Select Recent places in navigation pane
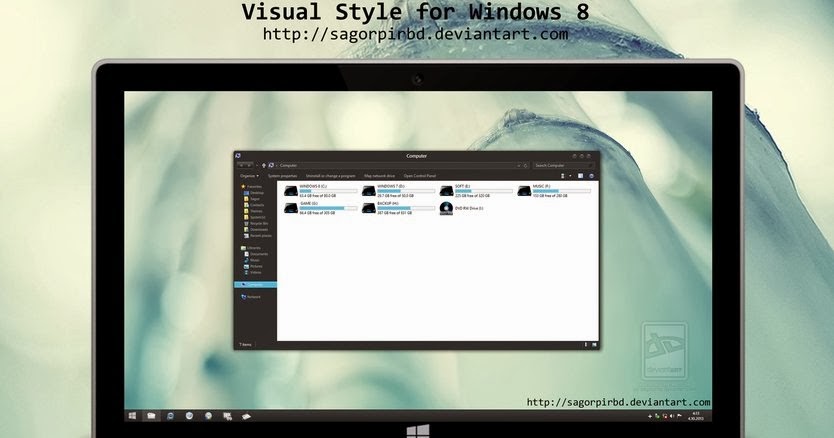Image resolution: width=834 pixels, height=438 pixels. (x=257, y=236)
